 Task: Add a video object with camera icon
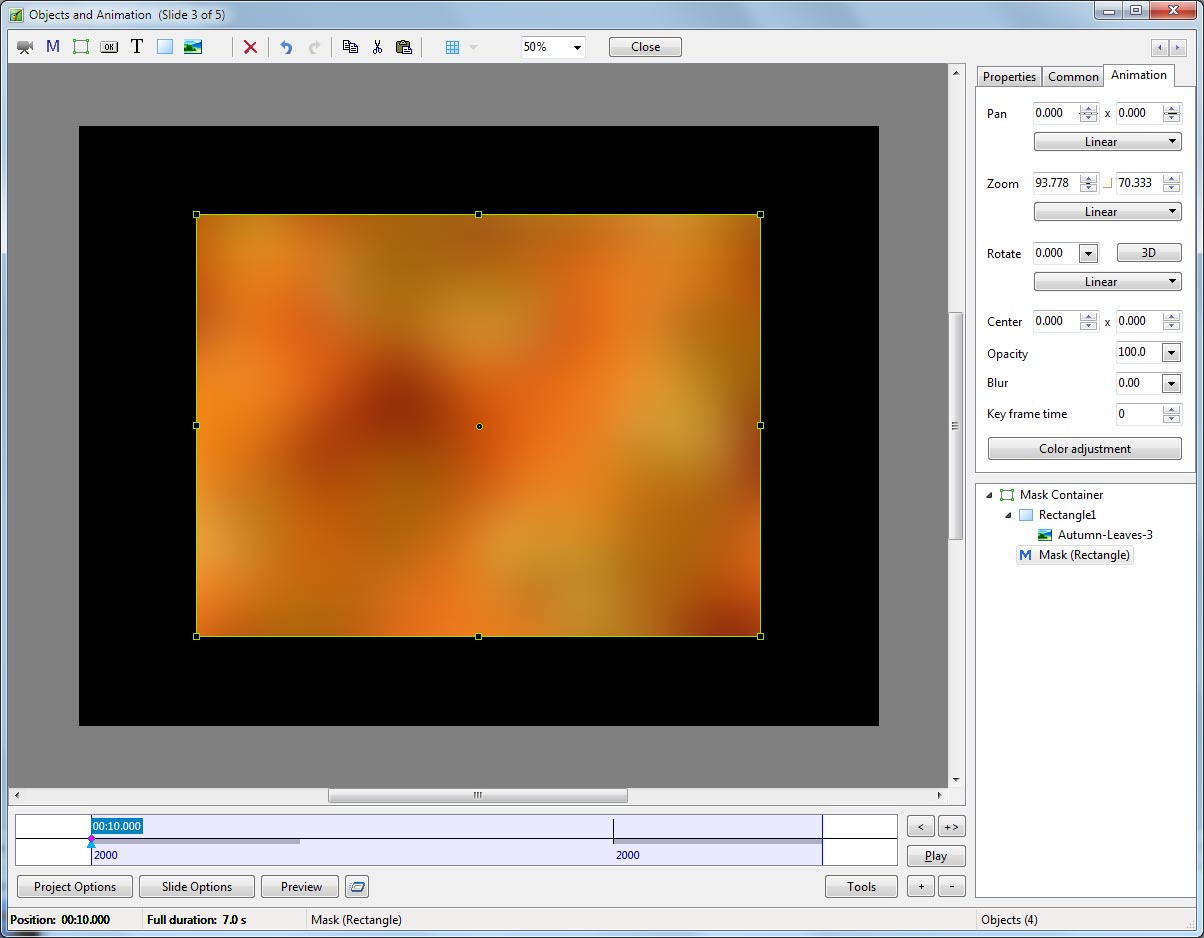25,47
